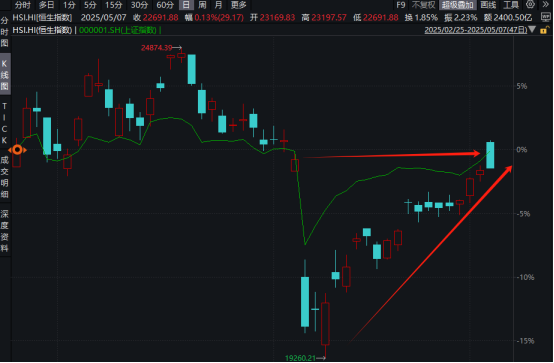
Task: Select the 5分 period tab
Action: [x=90, y=5]
